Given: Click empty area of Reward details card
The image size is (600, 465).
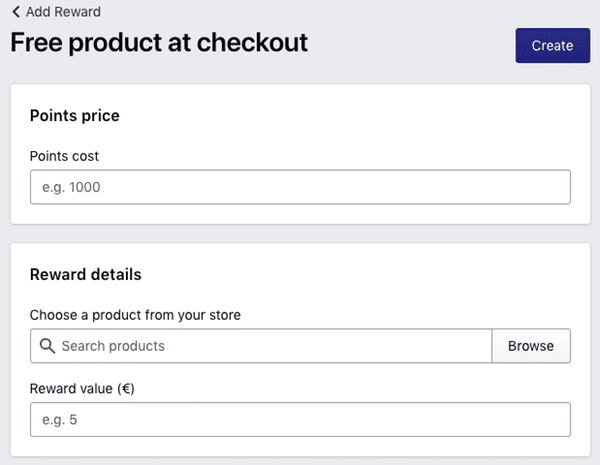Looking at the screenshot, I should click(x=400, y=280).
